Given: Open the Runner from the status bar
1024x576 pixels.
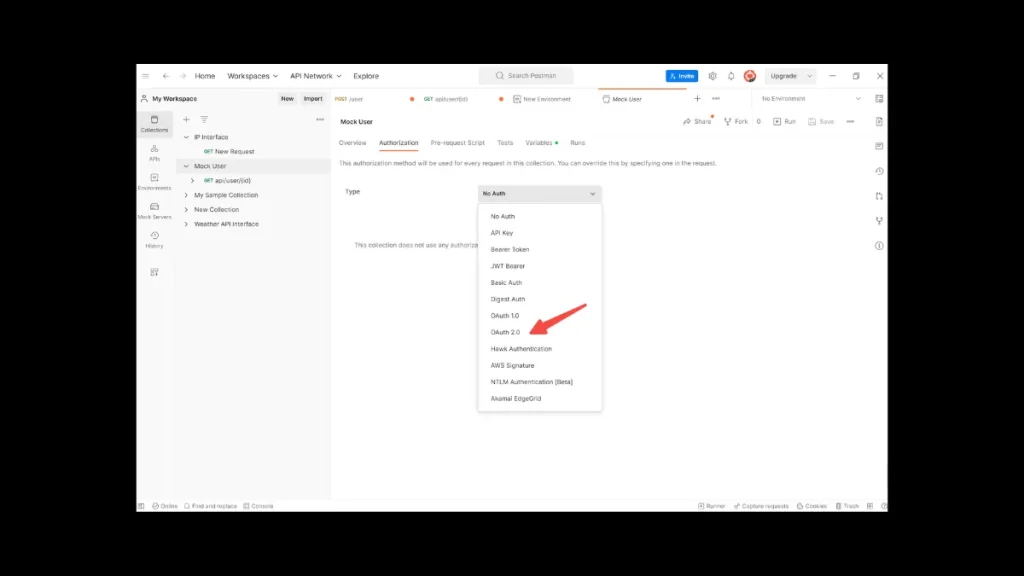Looking at the screenshot, I should [x=711, y=505].
